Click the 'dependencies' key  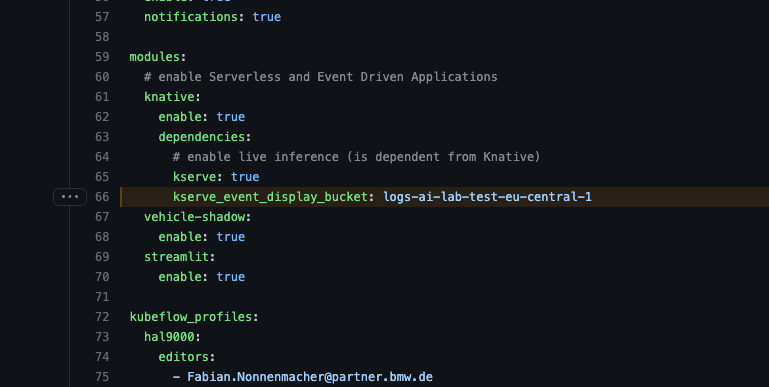[202, 137]
